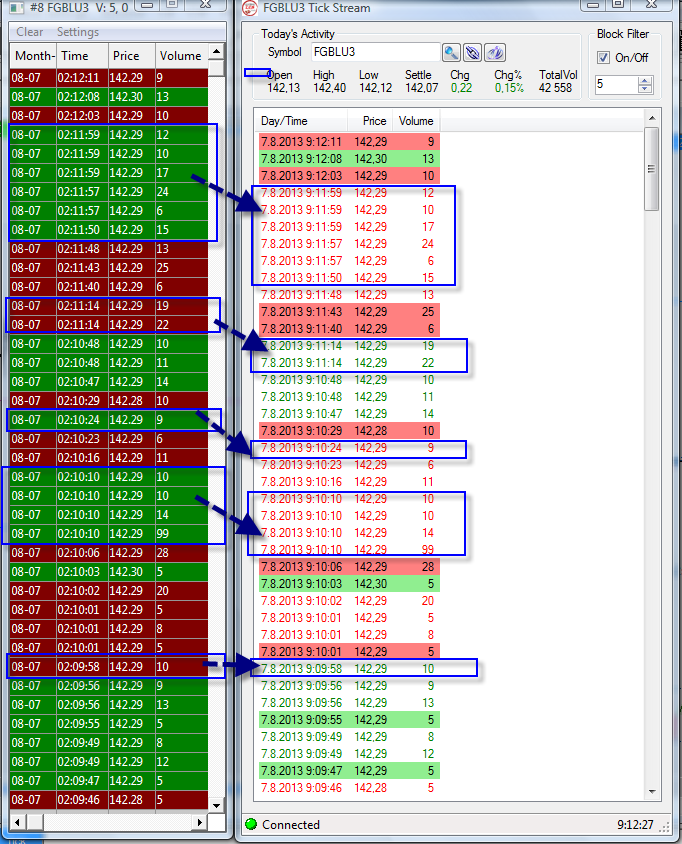Image resolution: width=682 pixels, height=844 pixels.
Task: Select the 02:12:03 row in left window
Action: [x=109, y=116]
